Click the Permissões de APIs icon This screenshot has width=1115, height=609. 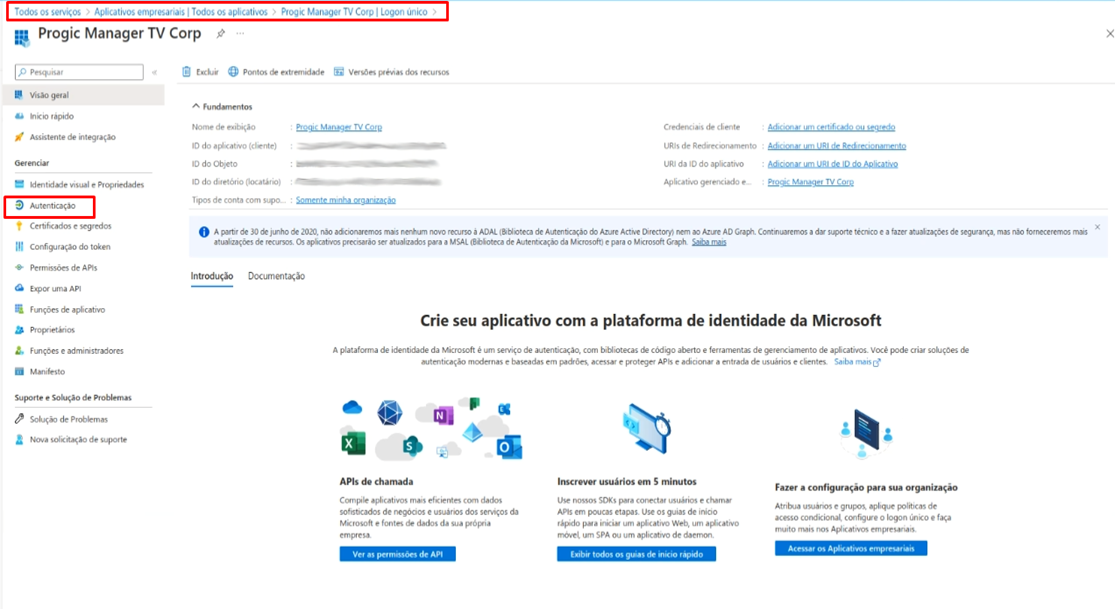click(x=19, y=268)
